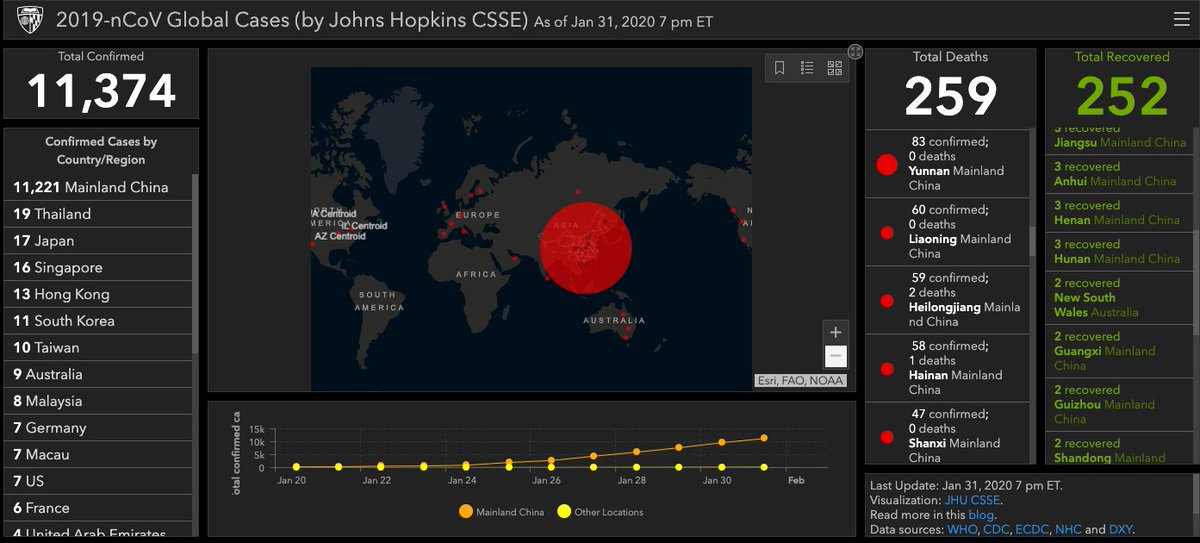Select the Guangxi 2 recovered entry

click(1119, 351)
